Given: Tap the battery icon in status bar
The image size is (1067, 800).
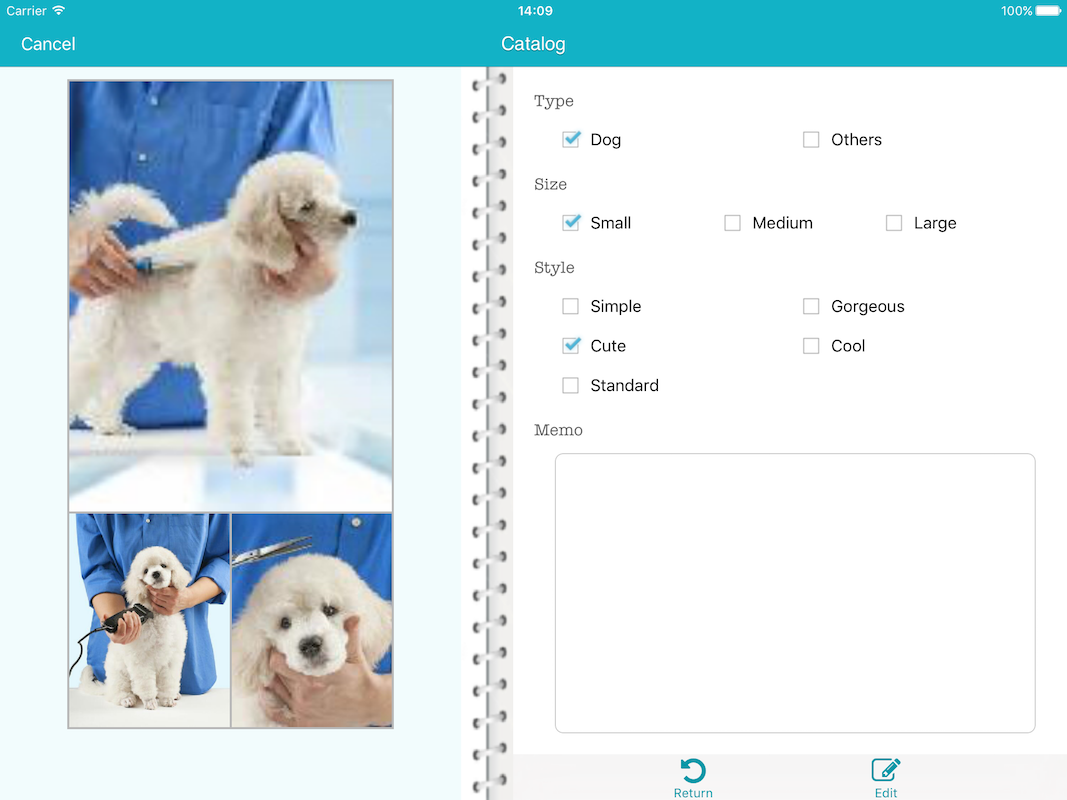Looking at the screenshot, I should point(1048,11).
